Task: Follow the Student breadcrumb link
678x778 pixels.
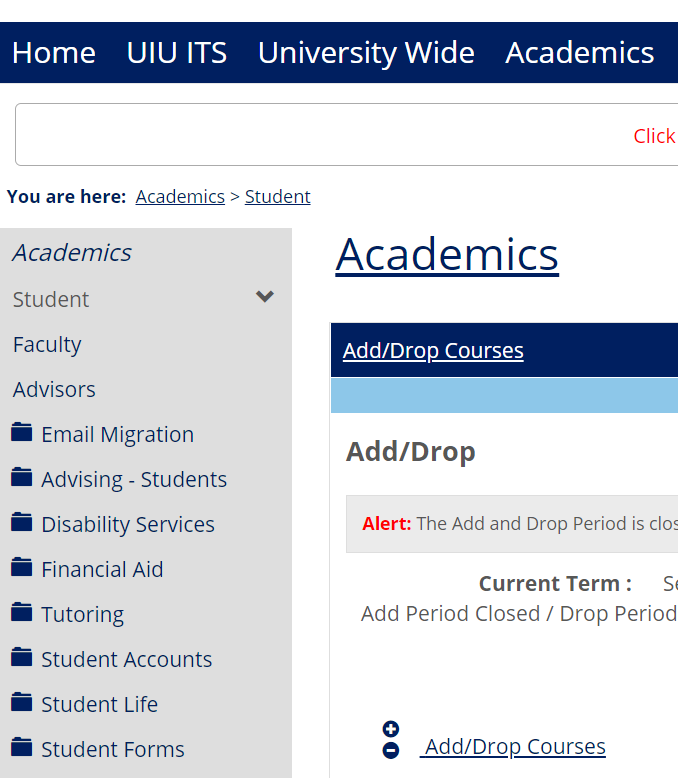Action: [277, 197]
